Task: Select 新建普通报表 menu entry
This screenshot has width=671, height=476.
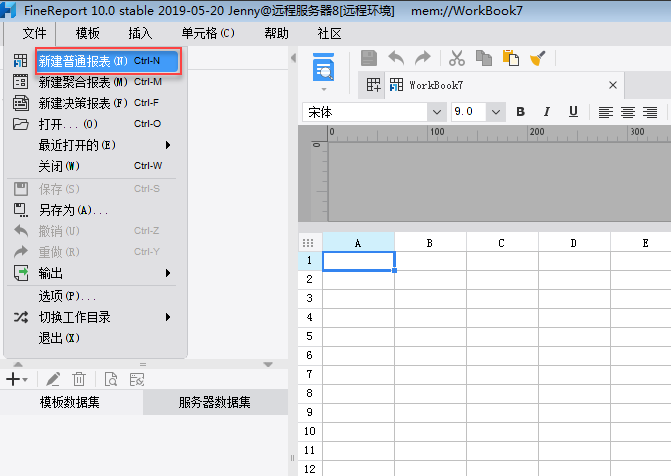Action: (x=108, y=61)
